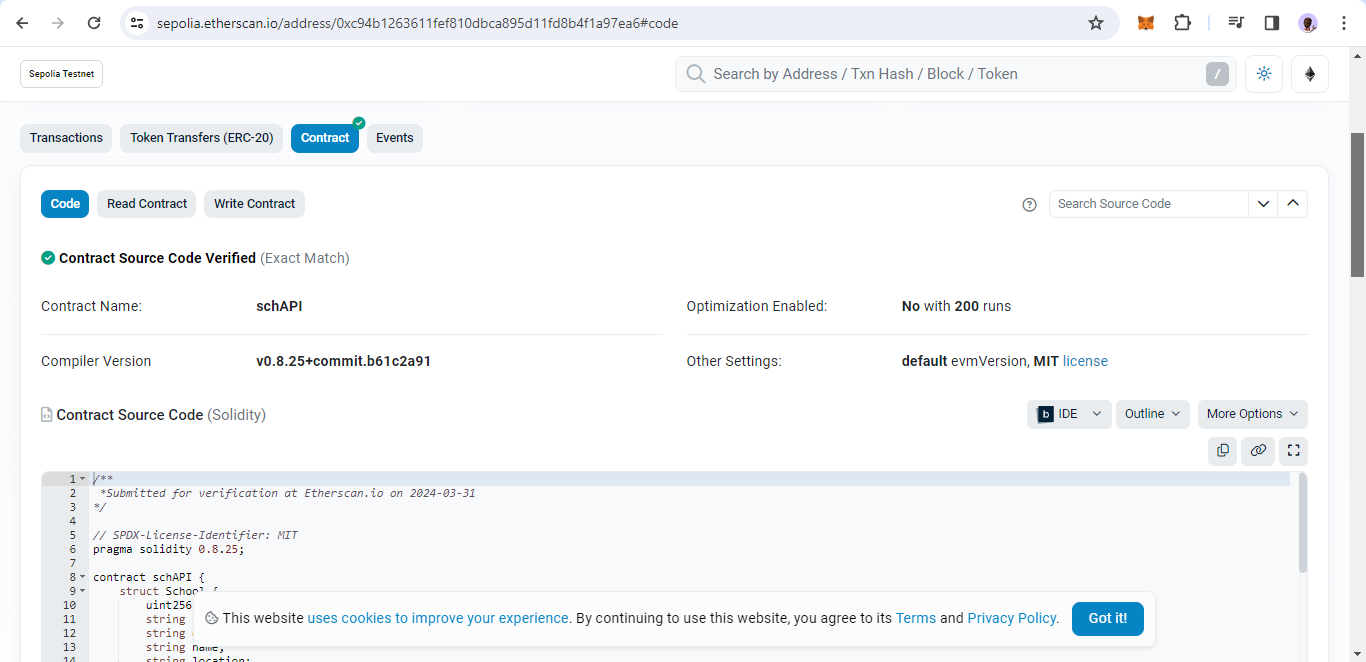1366x662 pixels.
Task: Bookmark this page with the star
Action: [1096, 23]
